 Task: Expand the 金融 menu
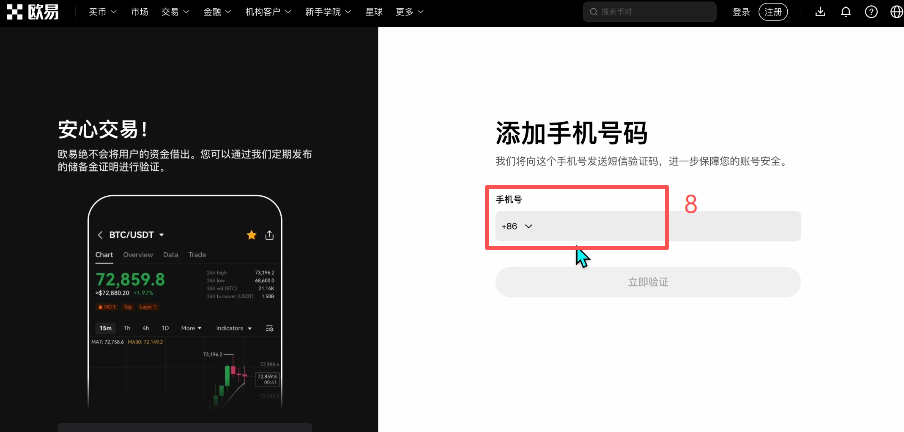[217, 12]
